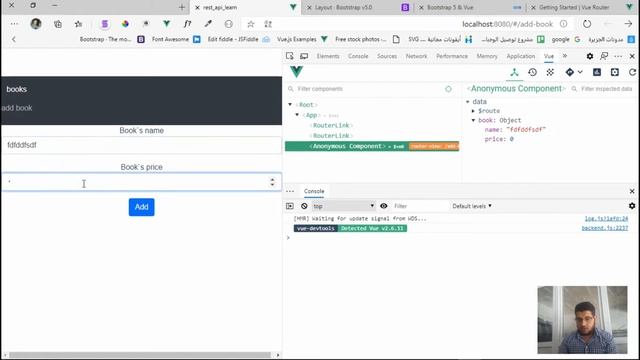The width and height of the screenshot is (640, 360).
Task: Click the page horizontal scrollbar
Action: (x=140, y=355)
